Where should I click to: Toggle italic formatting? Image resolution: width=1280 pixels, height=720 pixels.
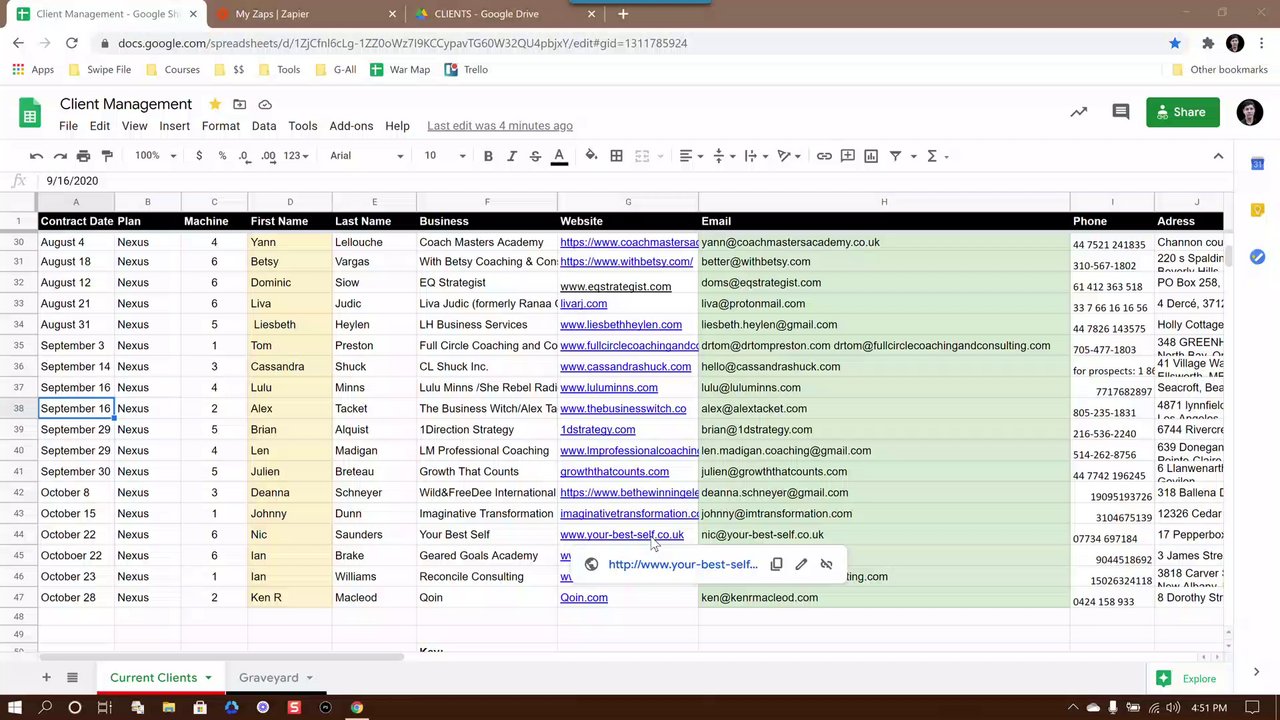pyautogui.click(x=512, y=156)
